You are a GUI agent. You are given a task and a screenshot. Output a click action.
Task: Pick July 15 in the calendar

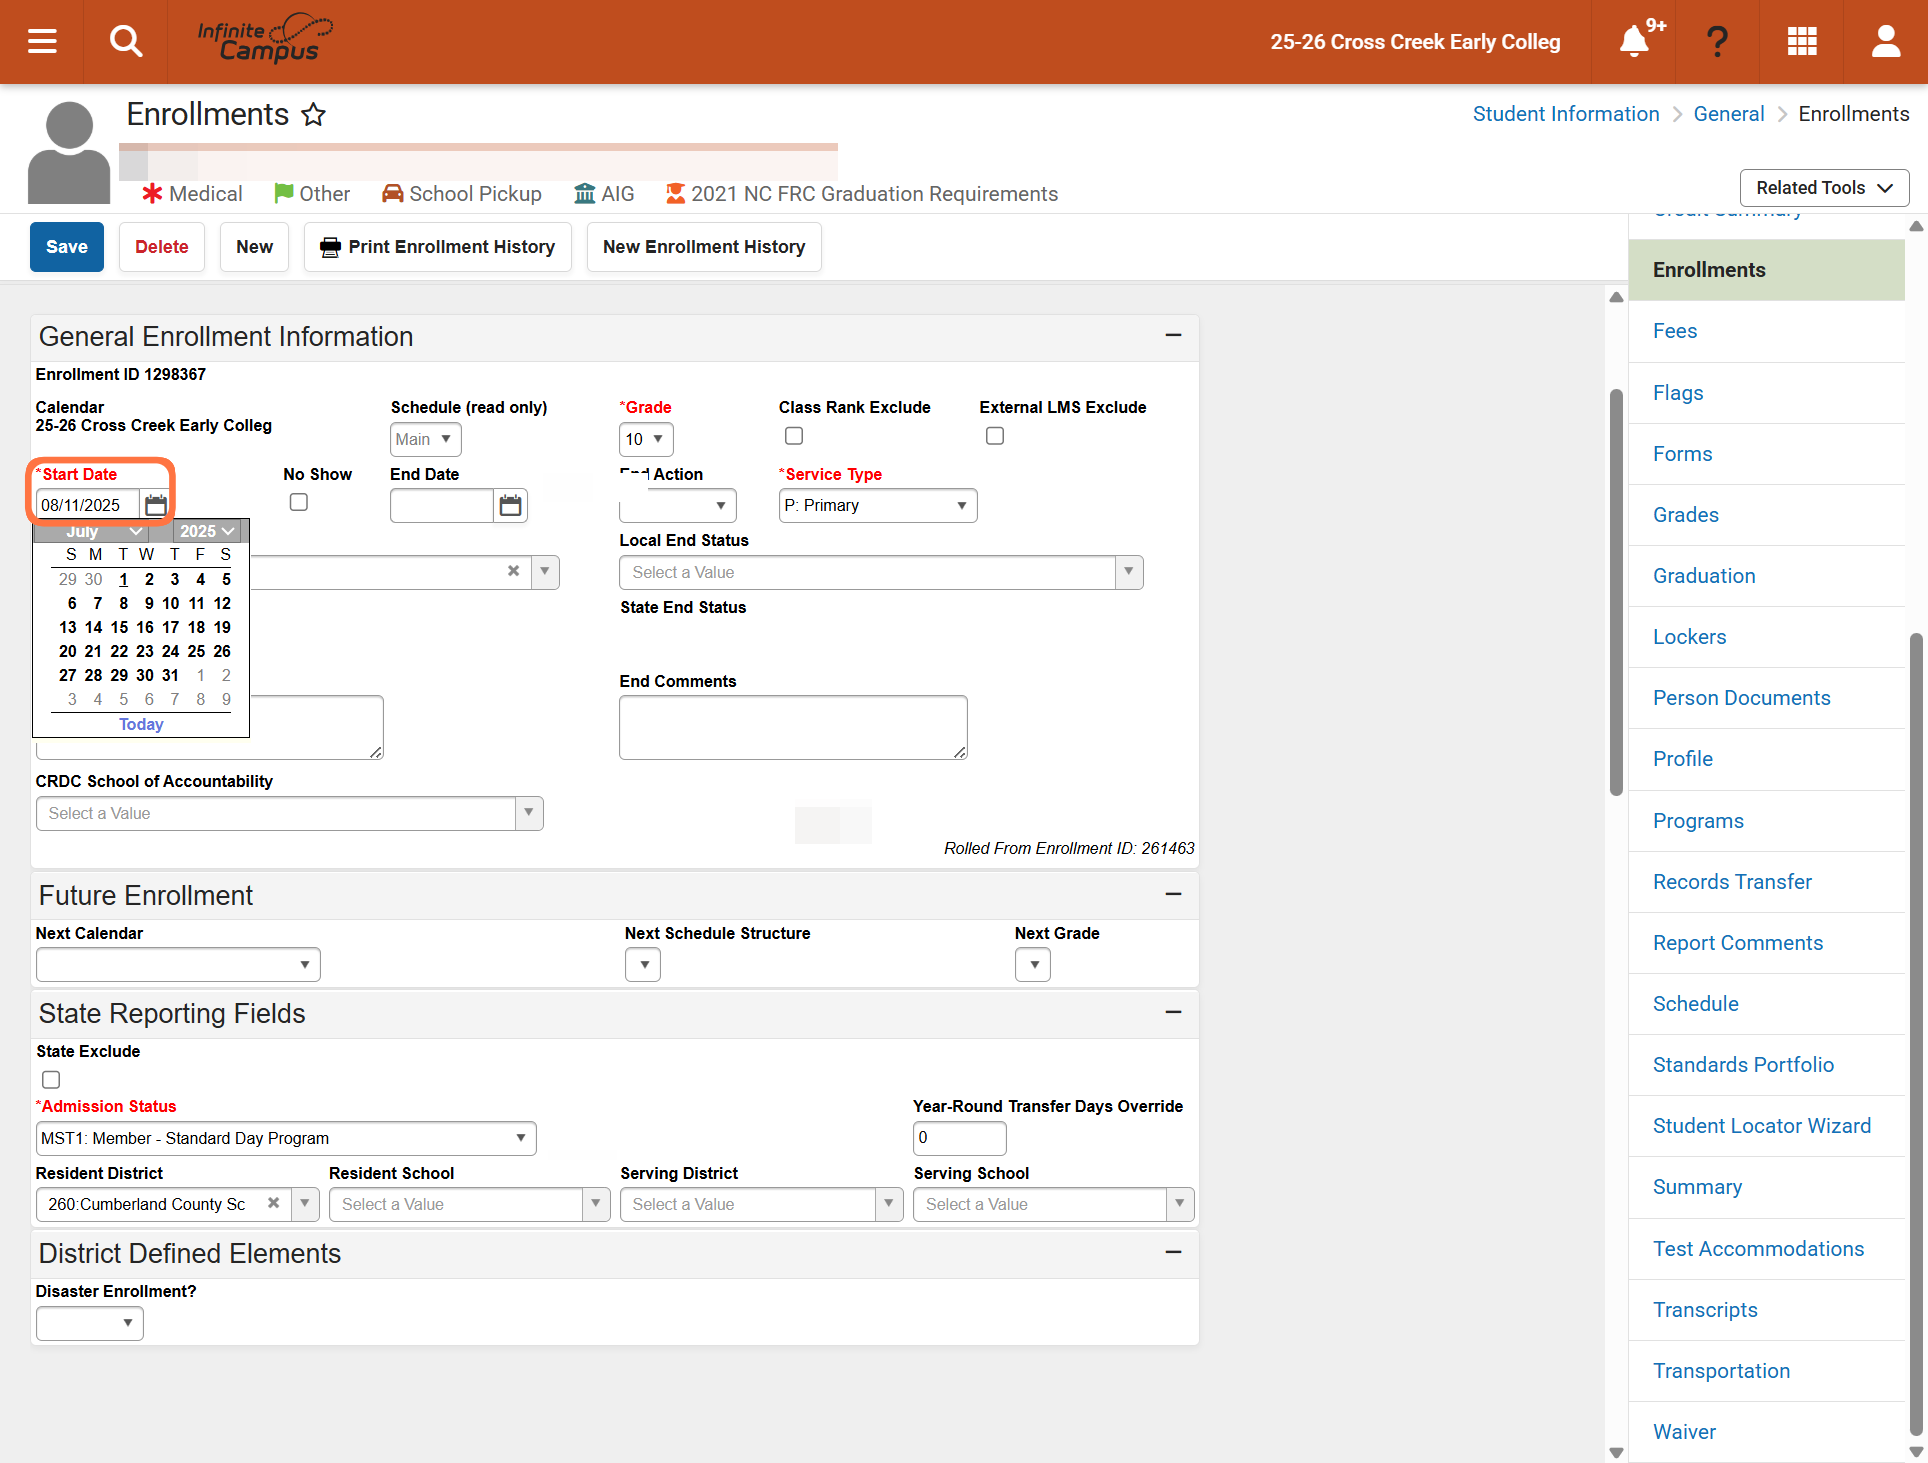tap(119, 627)
